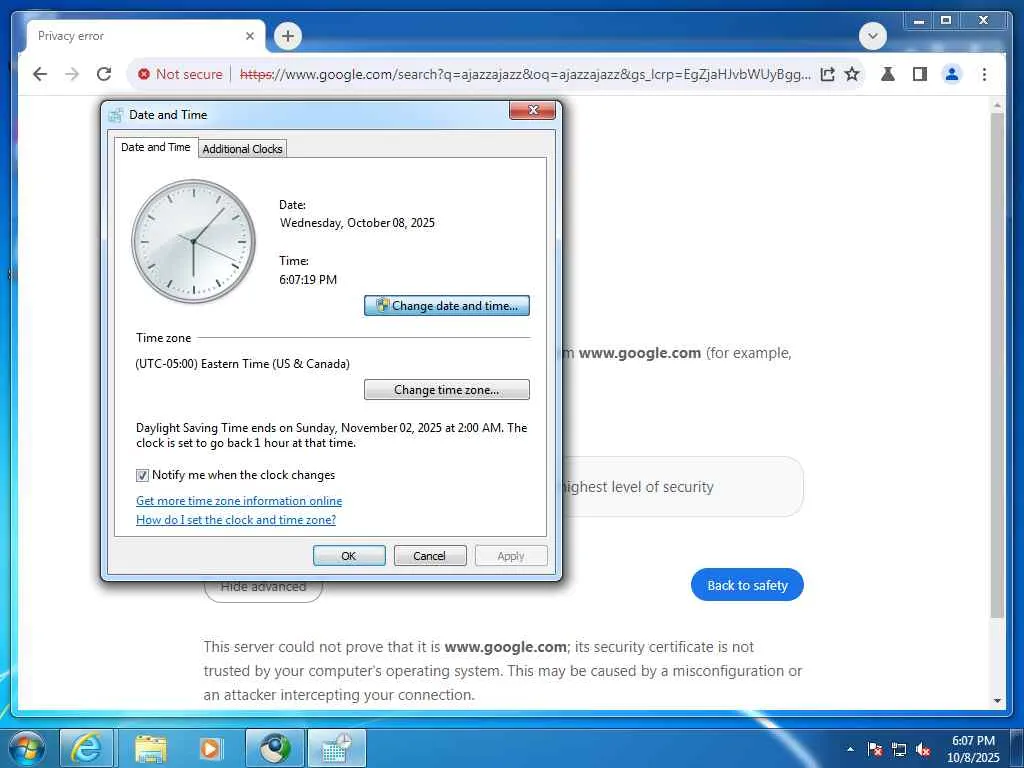Click the page scrollbar up arrow
1024x768 pixels.
click(997, 105)
